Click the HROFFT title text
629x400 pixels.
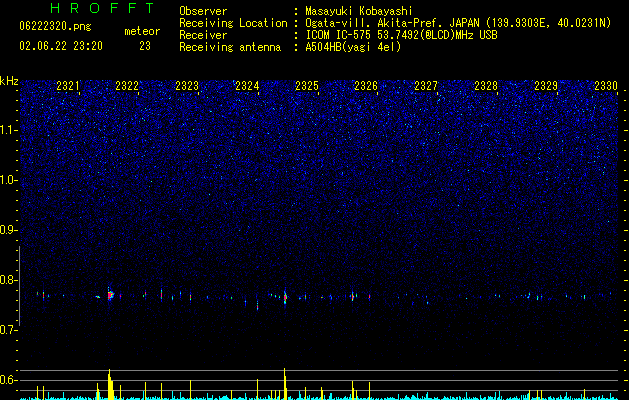(x=102, y=8)
